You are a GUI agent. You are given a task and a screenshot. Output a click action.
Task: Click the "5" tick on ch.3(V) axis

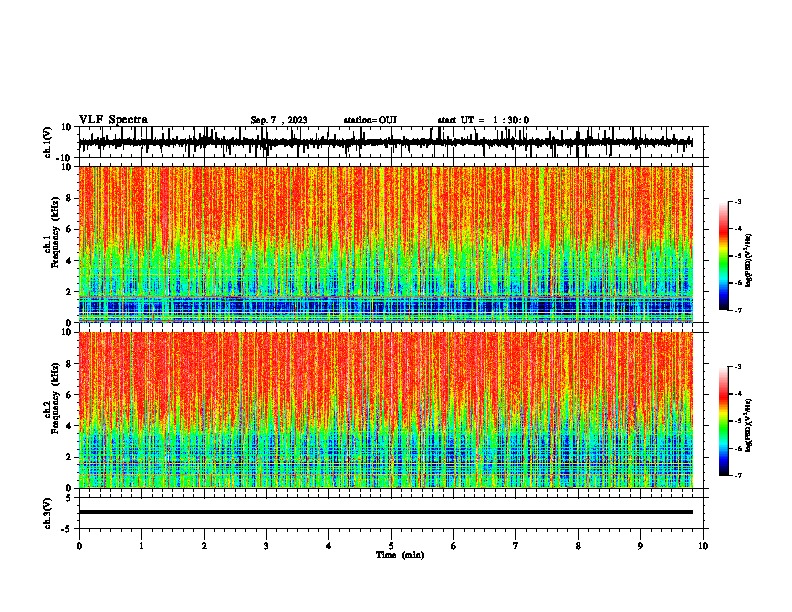(x=70, y=498)
